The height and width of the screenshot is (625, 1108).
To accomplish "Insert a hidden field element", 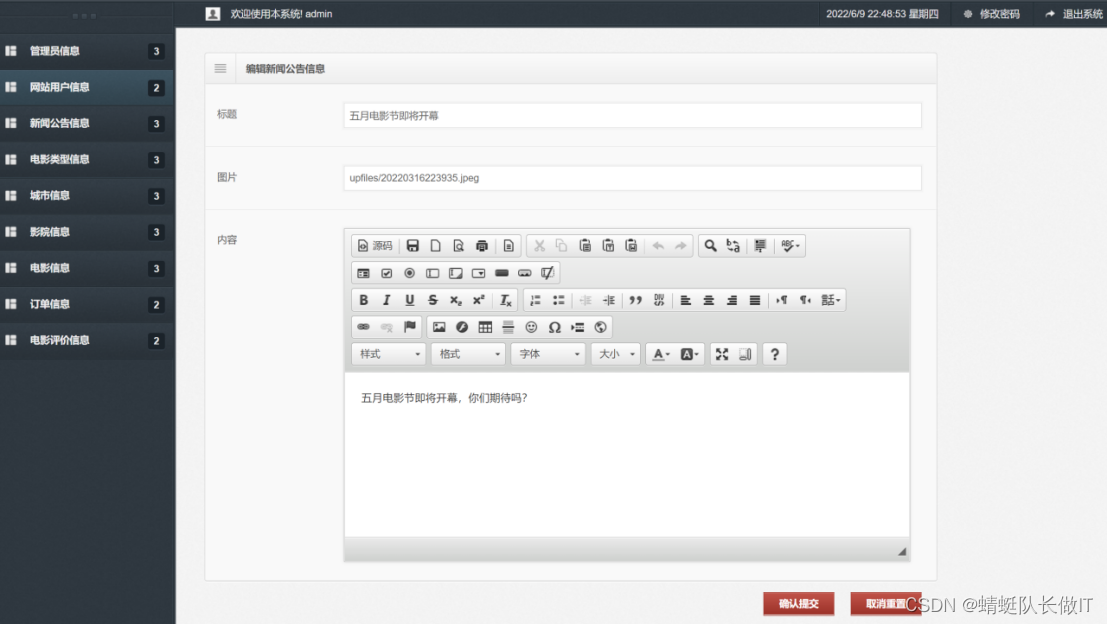I will click(548, 273).
